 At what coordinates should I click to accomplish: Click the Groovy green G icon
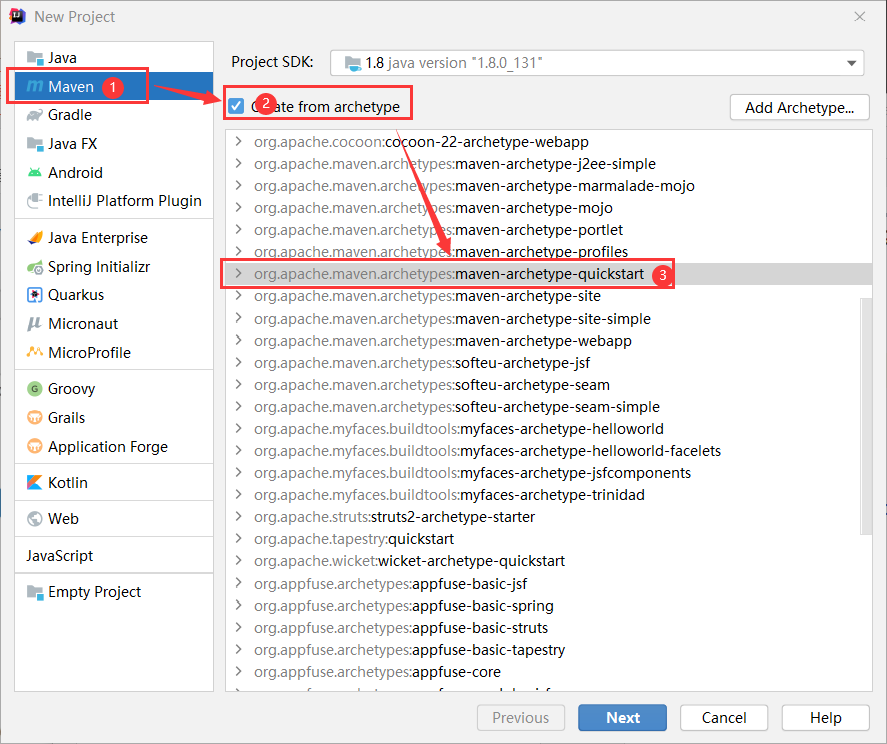click(x=35, y=389)
